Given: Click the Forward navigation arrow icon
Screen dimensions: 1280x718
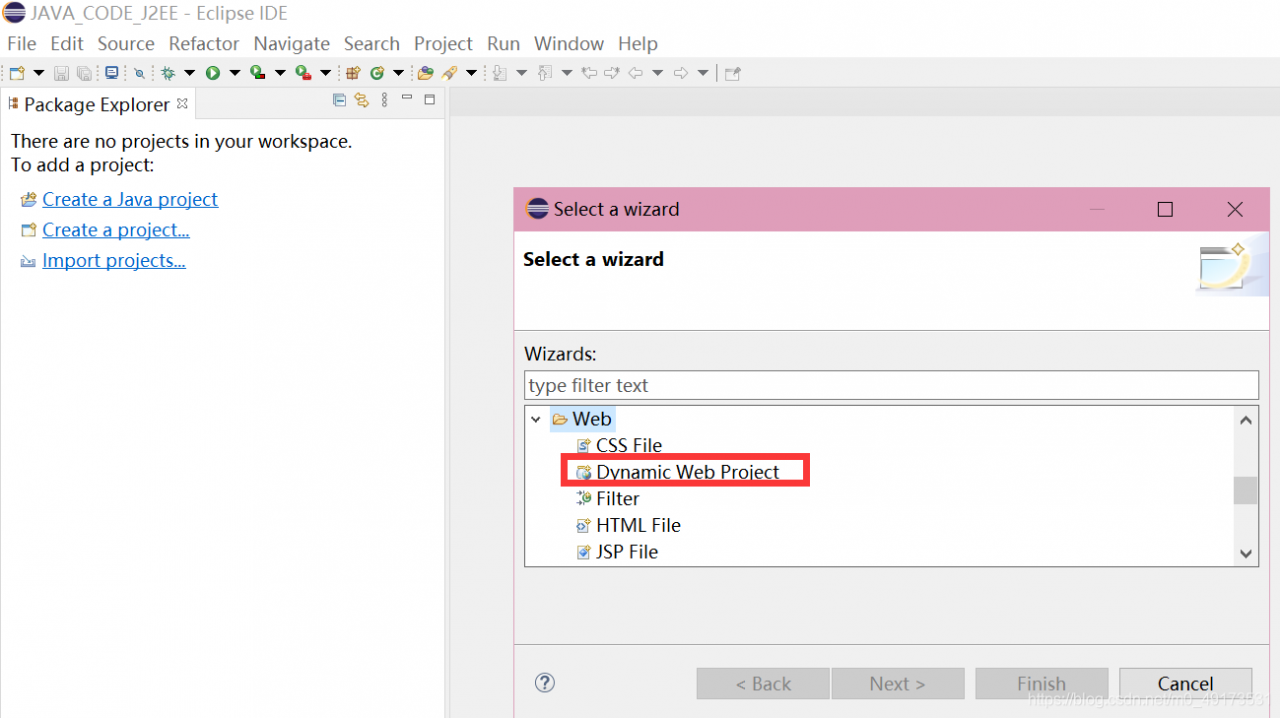Looking at the screenshot, I should [681, 73].
